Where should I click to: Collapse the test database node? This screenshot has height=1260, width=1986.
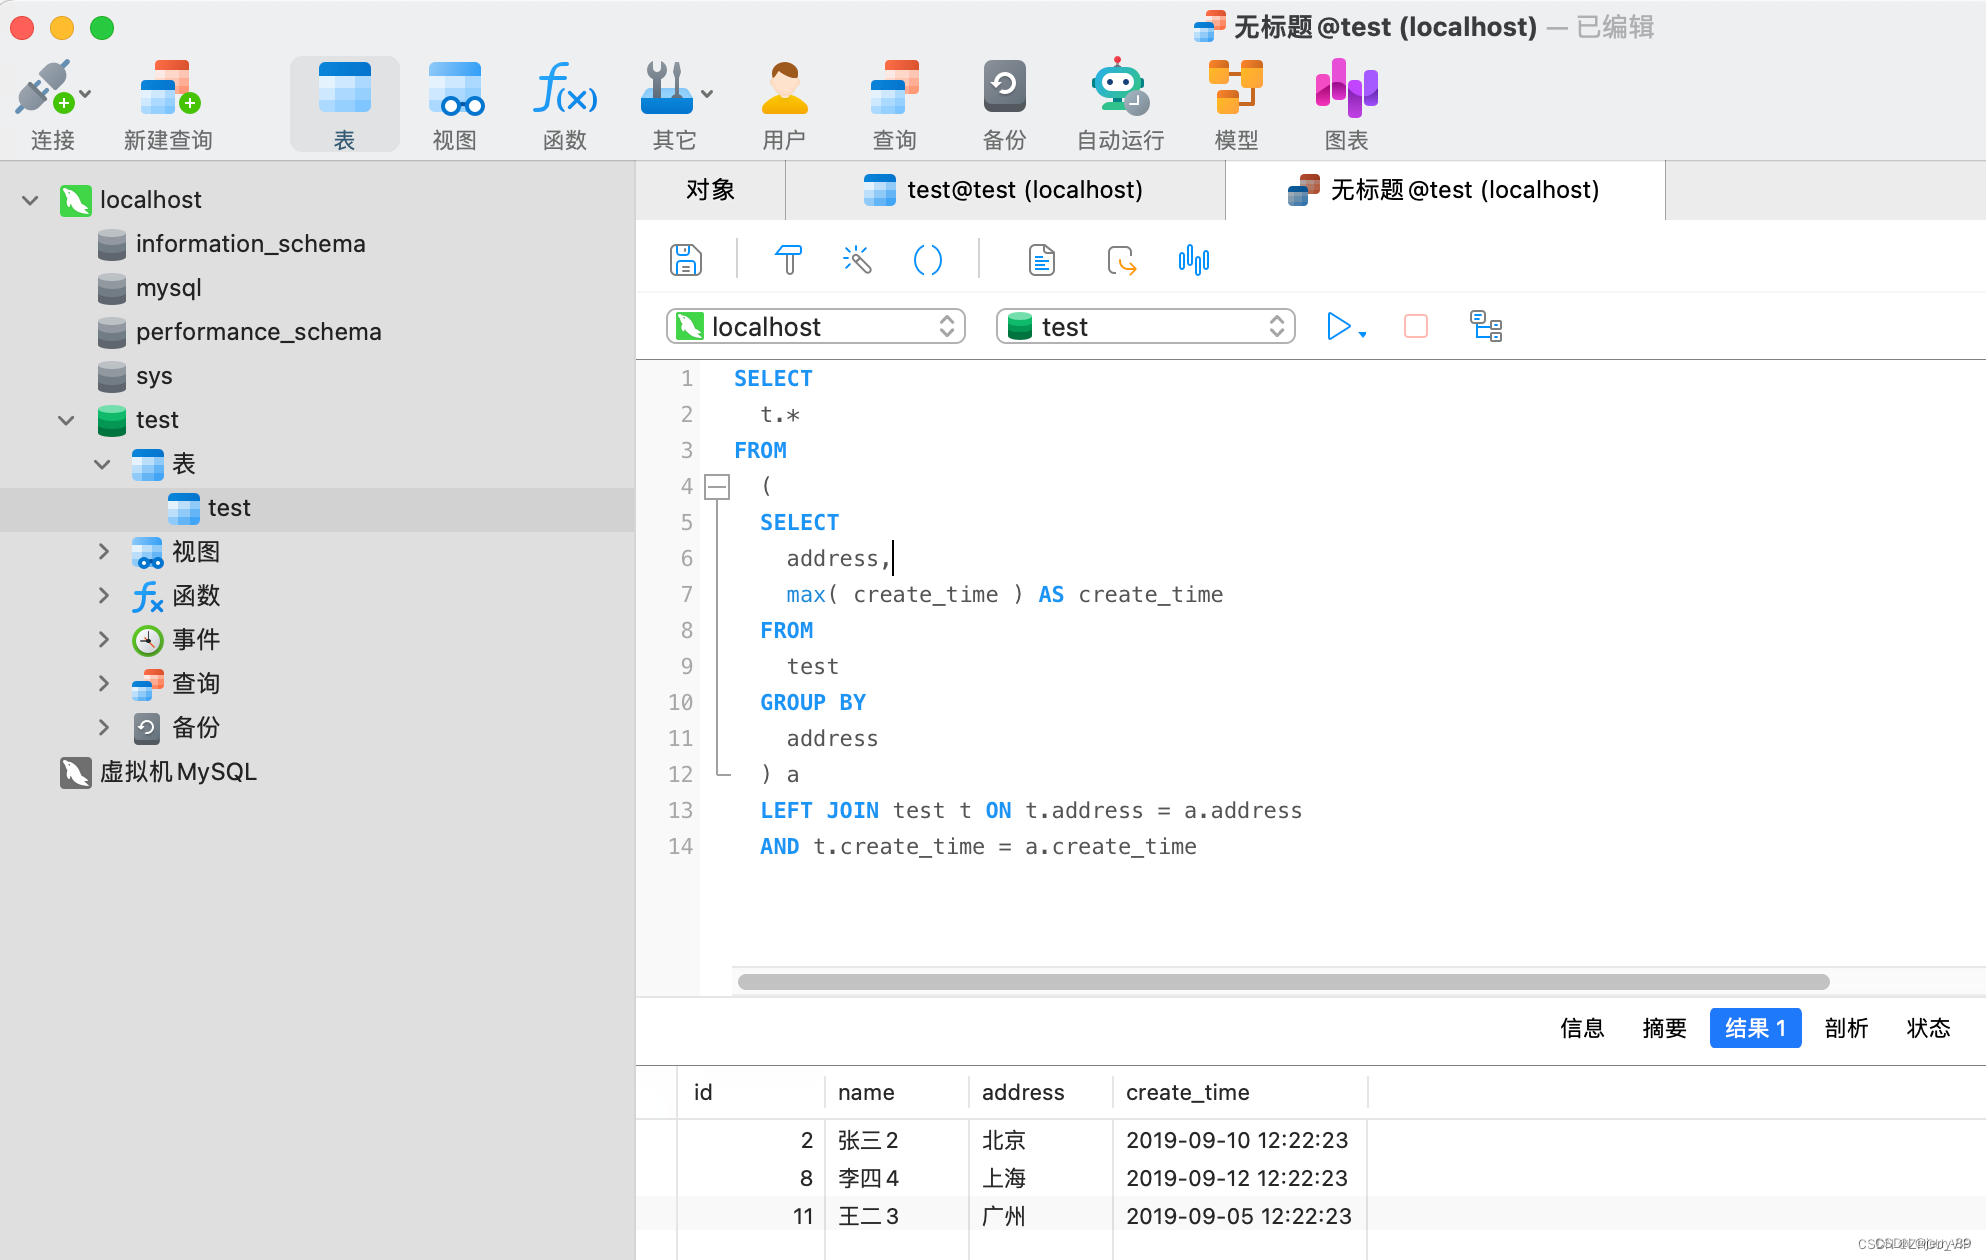[66, 420]
